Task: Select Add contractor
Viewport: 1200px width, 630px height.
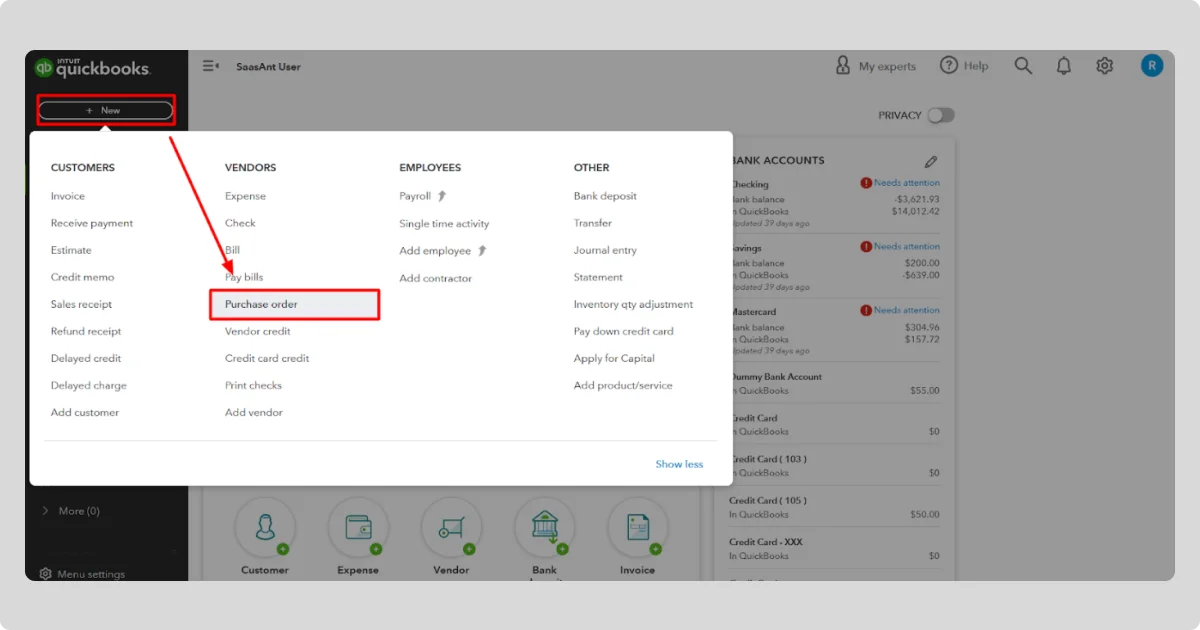Action: tap(435, 278)
